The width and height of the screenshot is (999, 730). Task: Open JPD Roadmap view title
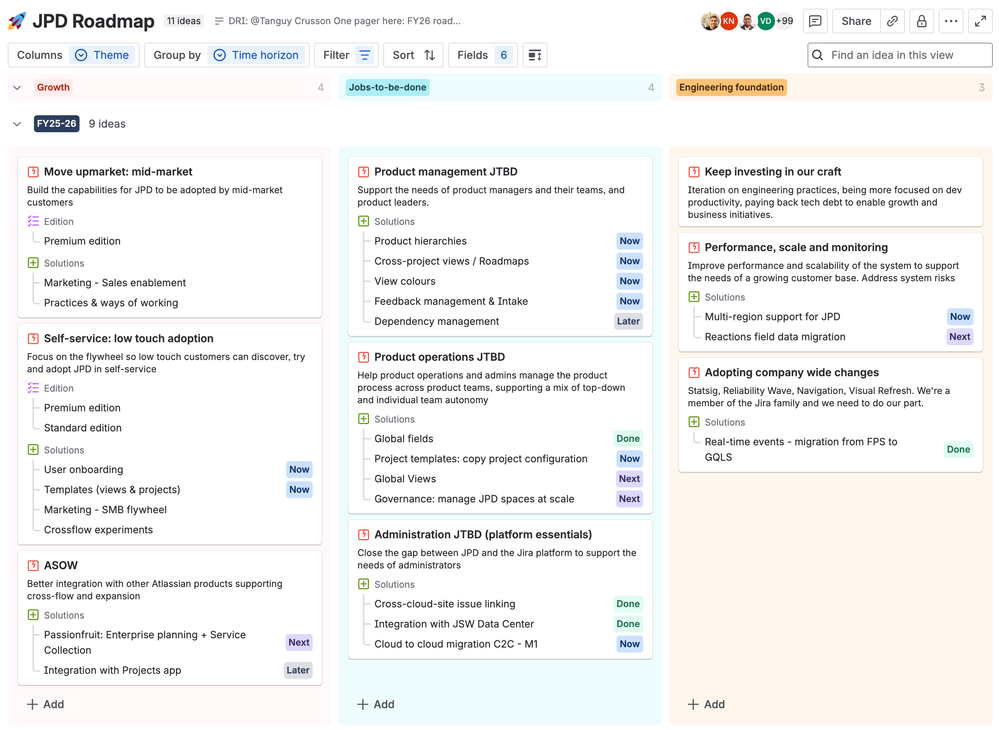(93, 21)
